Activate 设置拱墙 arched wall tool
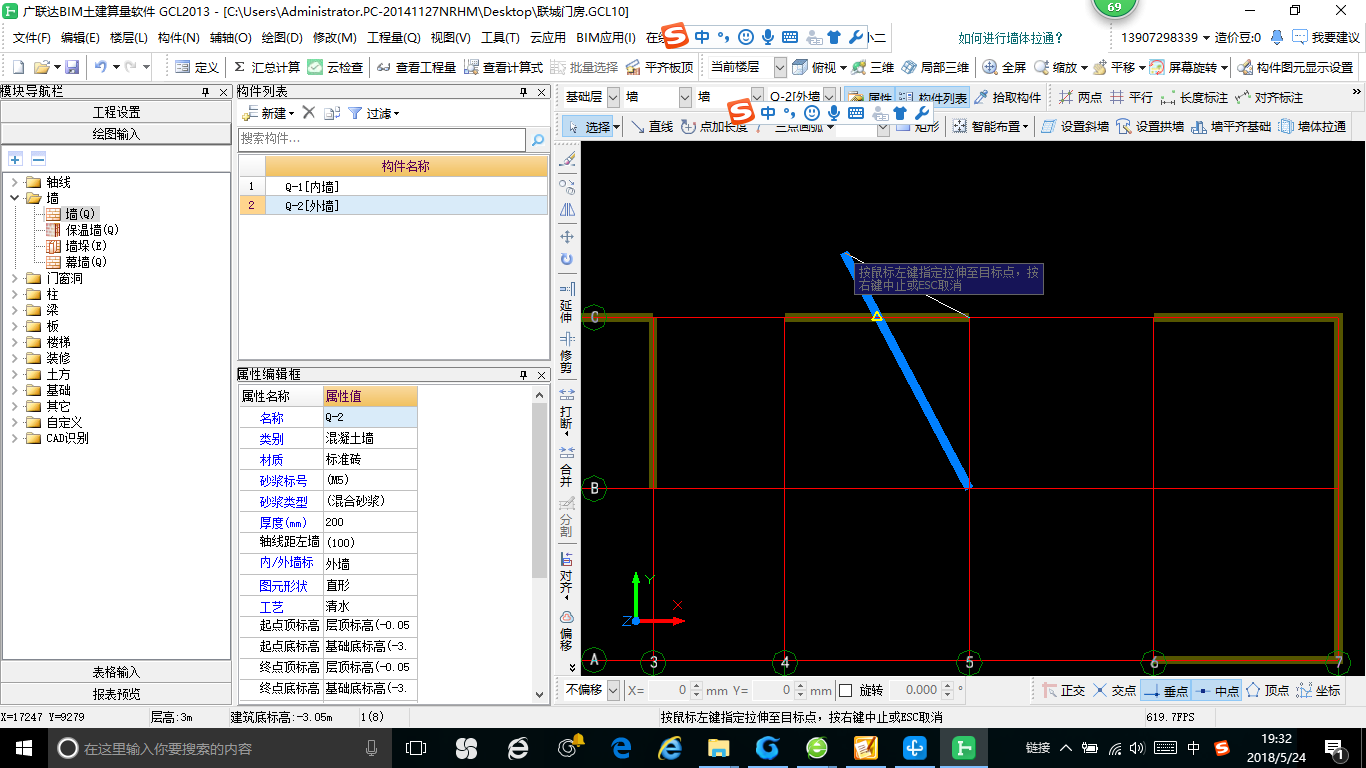1366x768 pixels. click(1151, 127)
